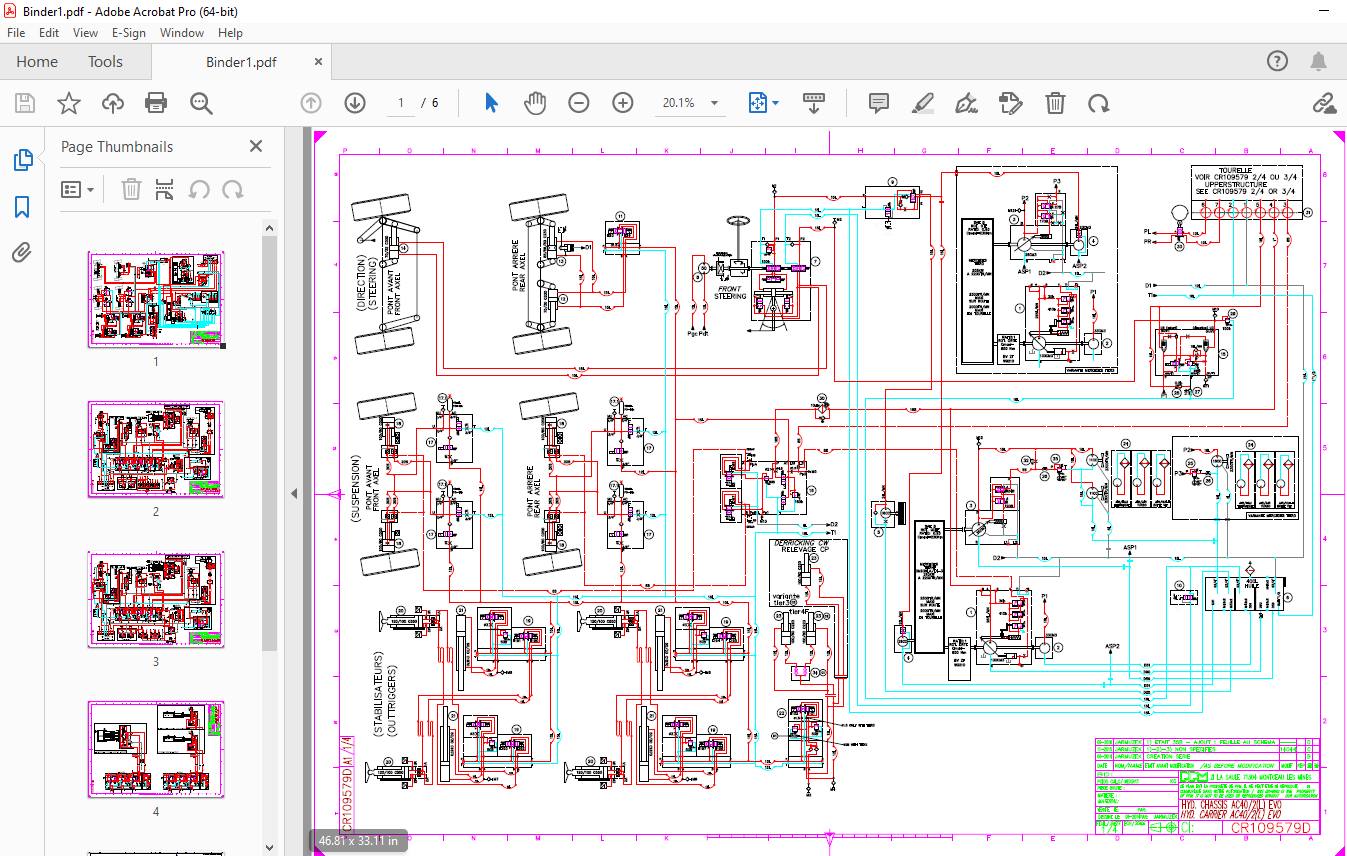Open the find text magnifier tool
1347x856 pixels.
(x=202, y=103)
